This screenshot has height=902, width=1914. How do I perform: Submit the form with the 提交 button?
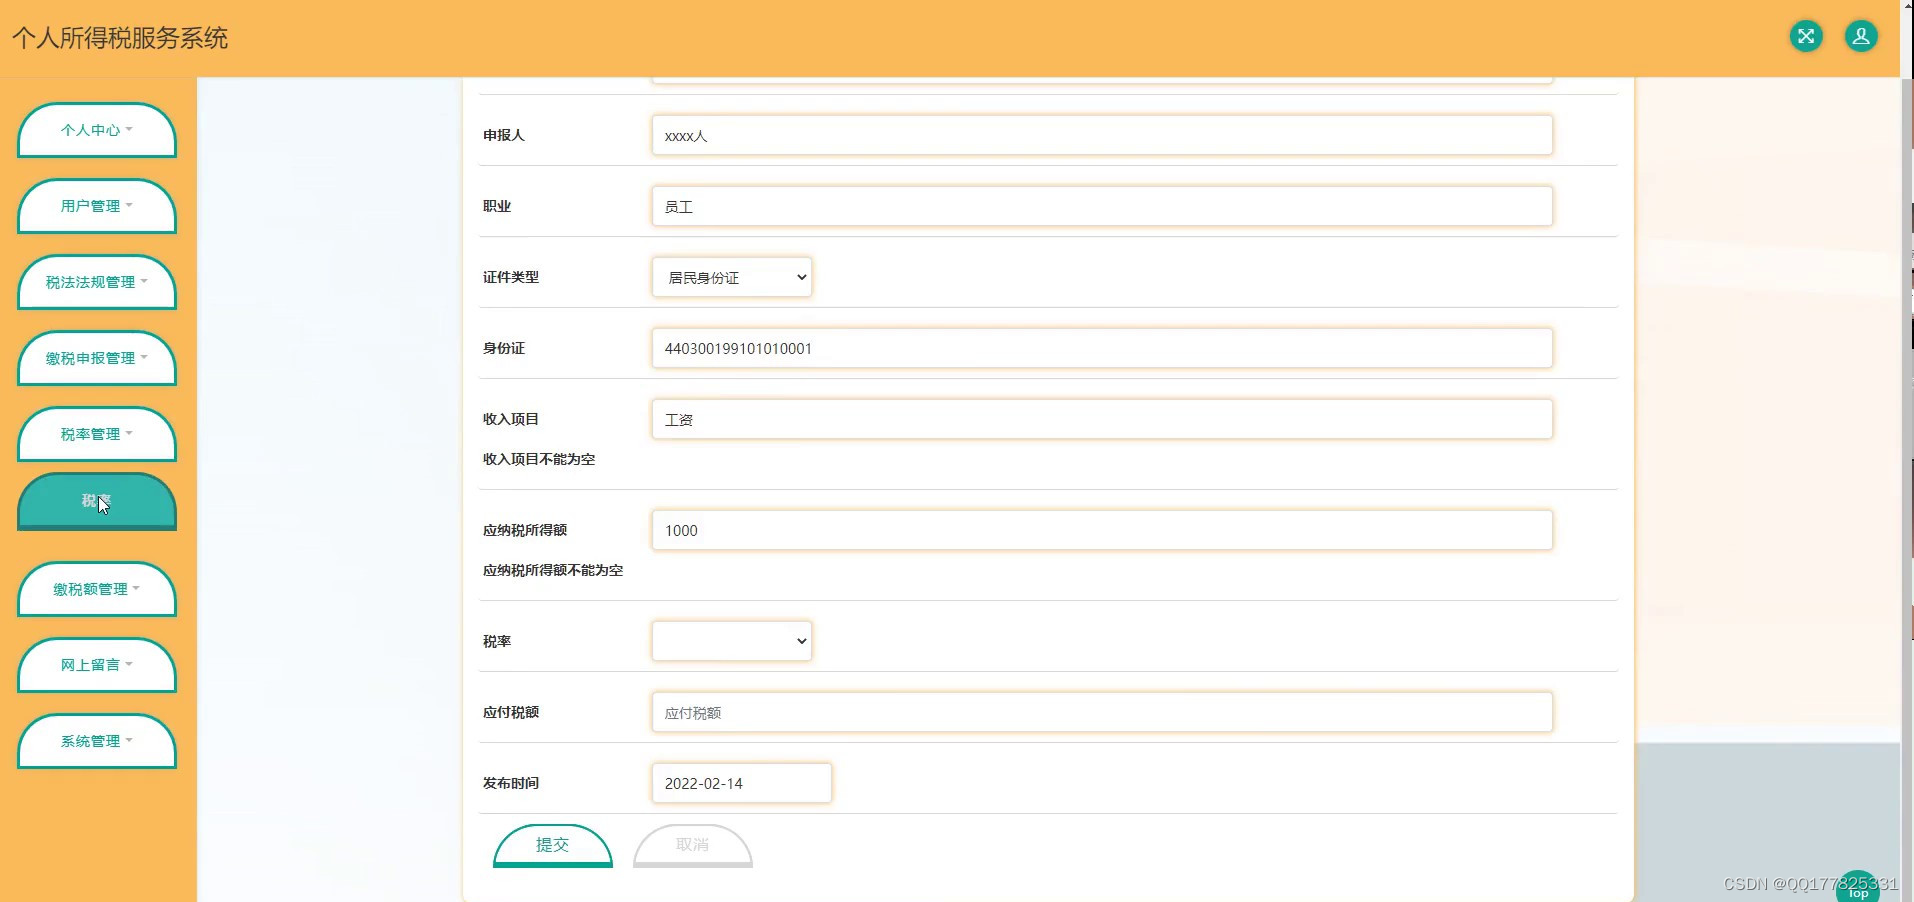coord(553,845)
